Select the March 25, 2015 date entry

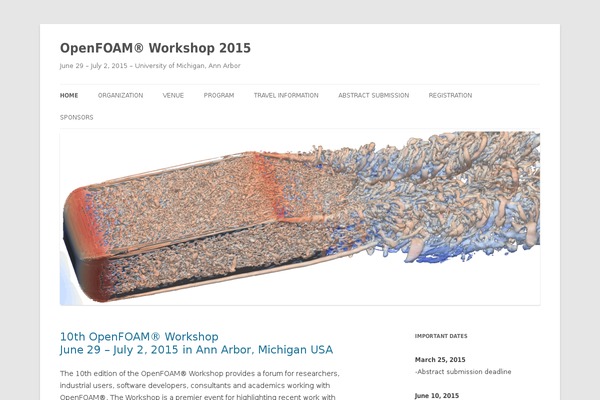[440, 359]
